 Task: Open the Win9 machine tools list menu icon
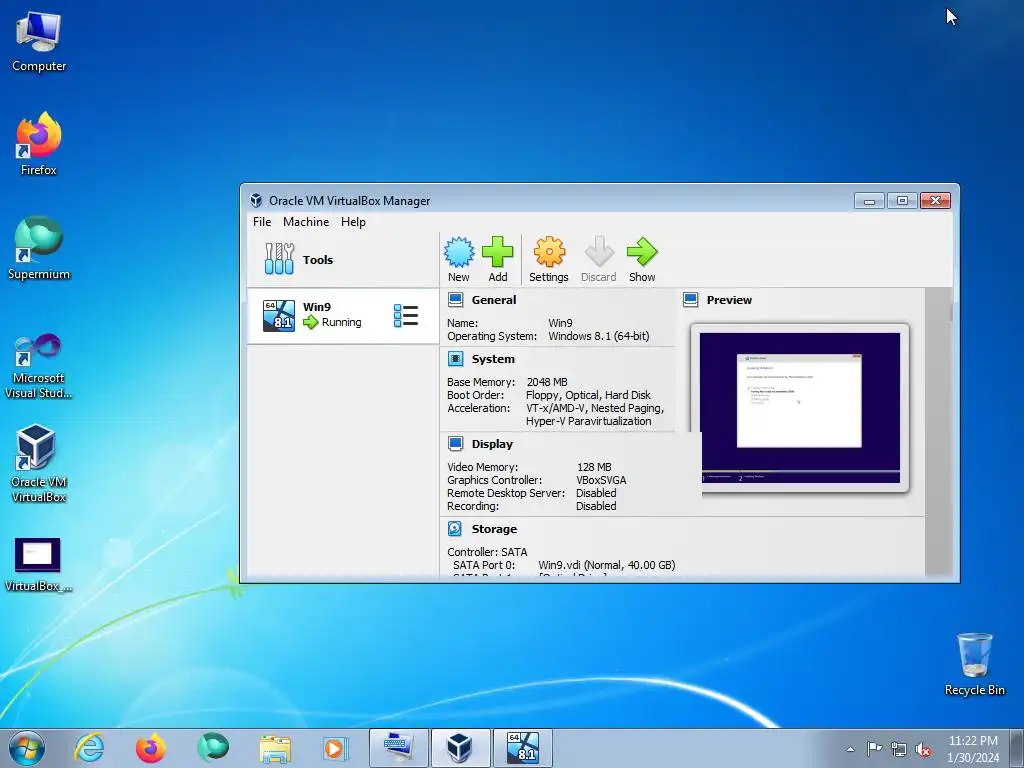(406, 315)
